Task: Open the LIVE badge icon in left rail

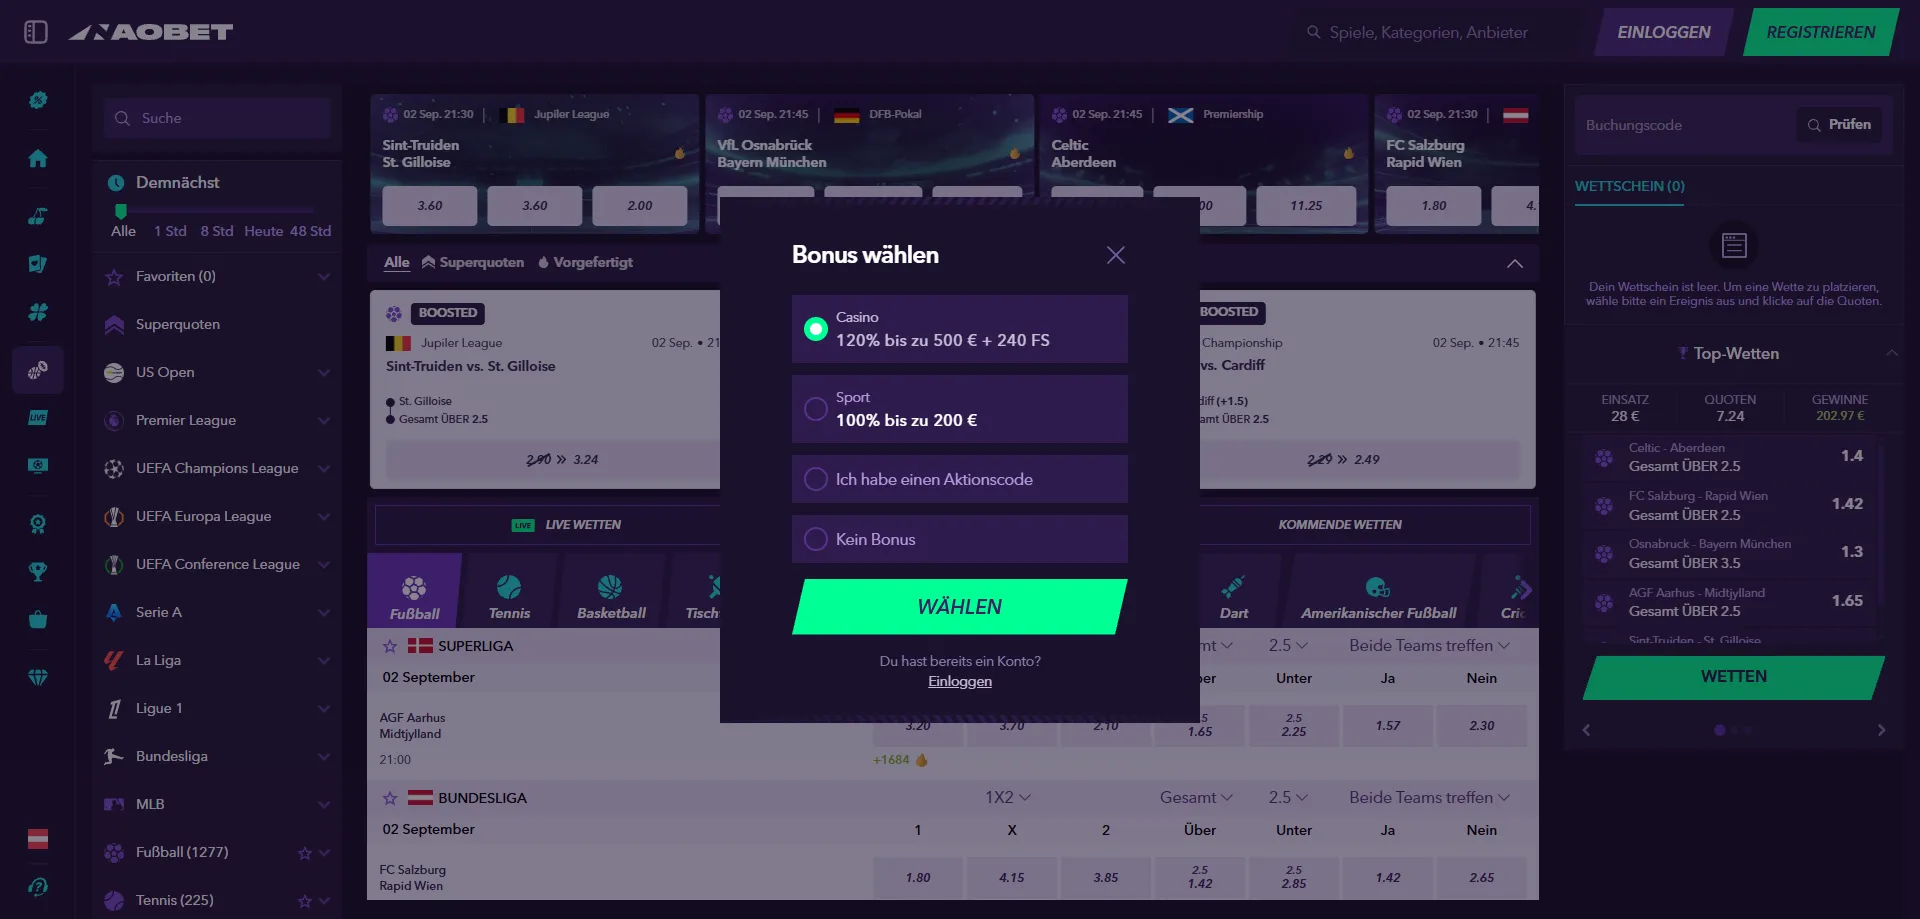Action: (x=38, y=417)
